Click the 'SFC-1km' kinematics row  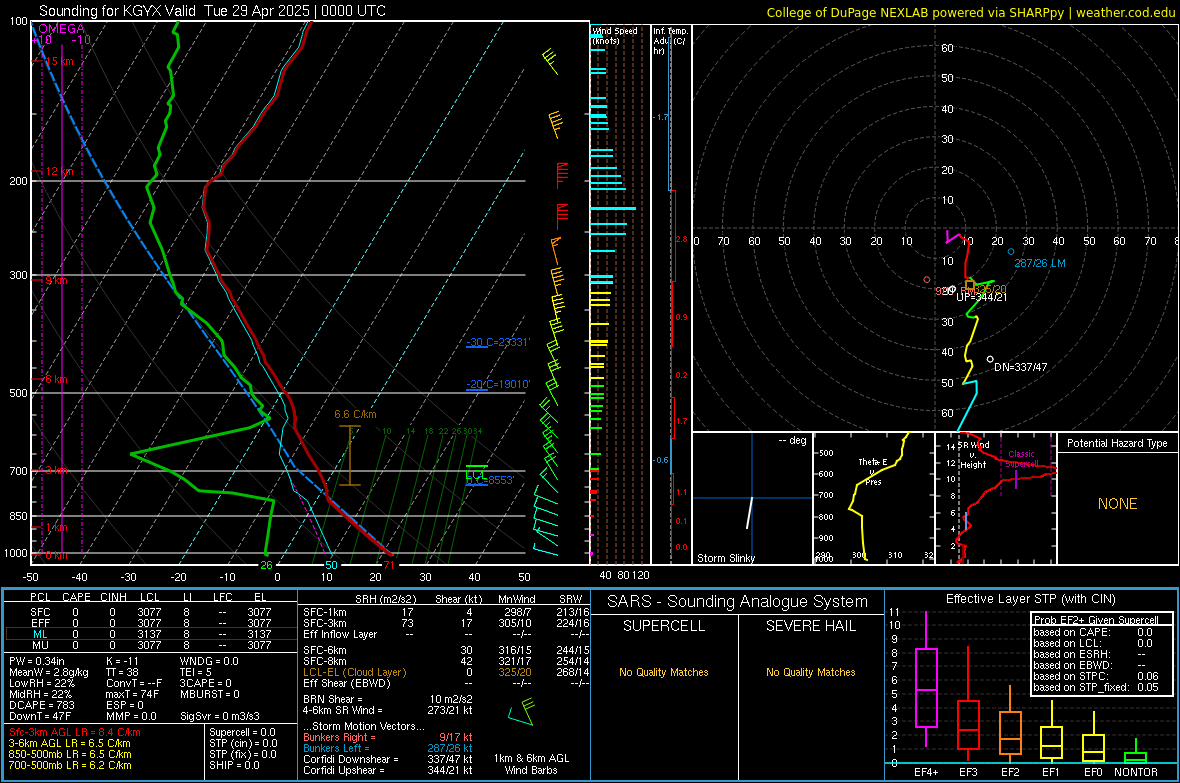pos(446,613)
